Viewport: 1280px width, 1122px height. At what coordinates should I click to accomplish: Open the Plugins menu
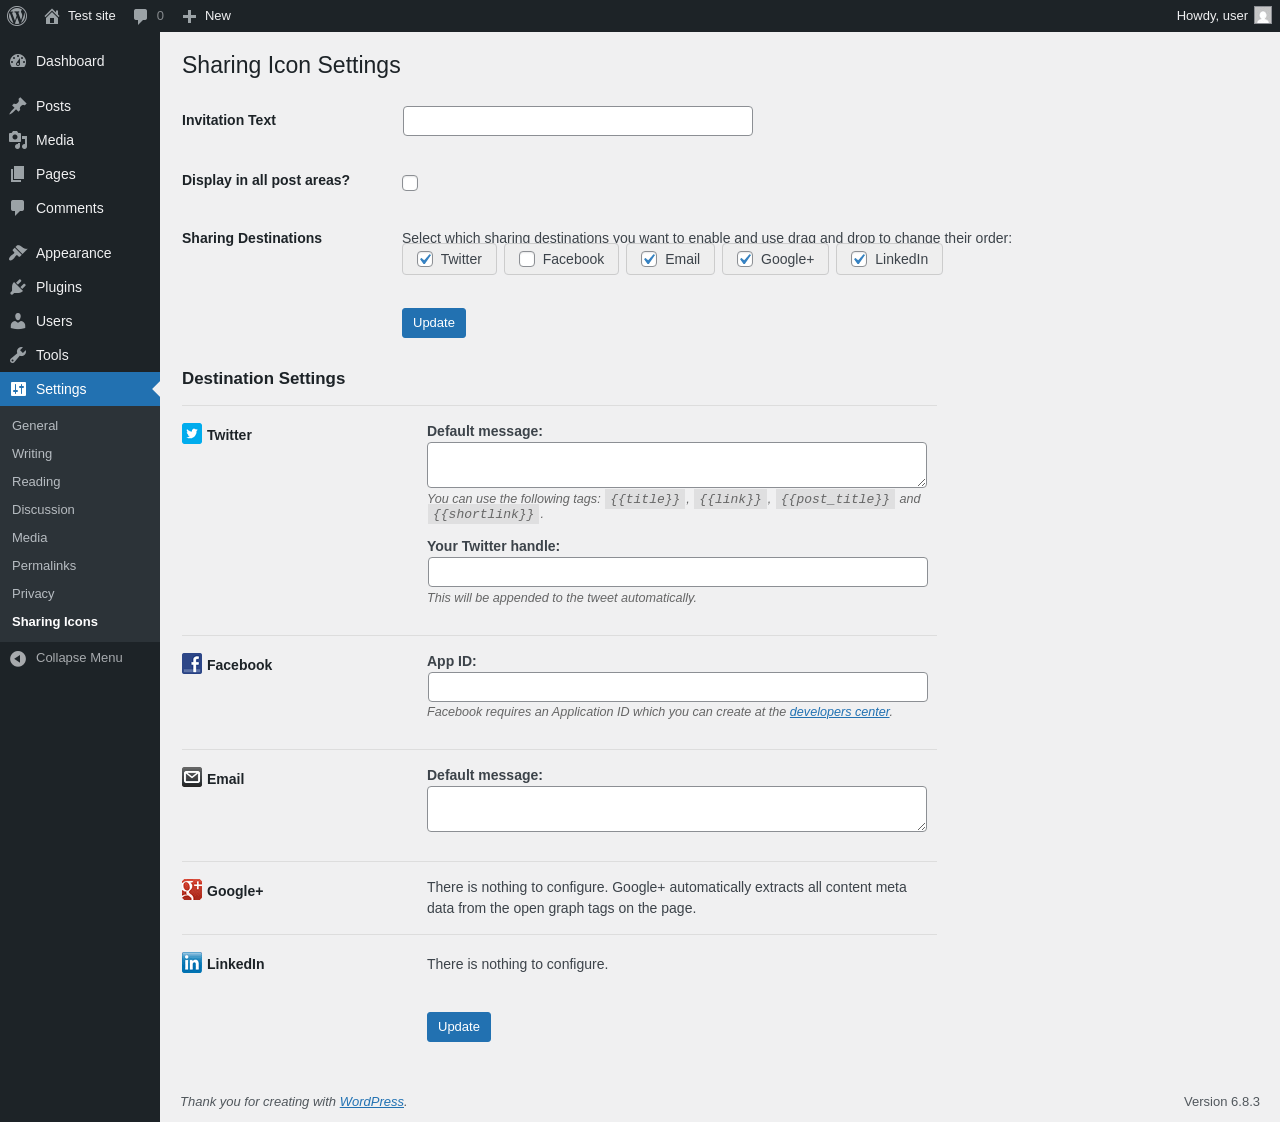[x=58, y=287]
